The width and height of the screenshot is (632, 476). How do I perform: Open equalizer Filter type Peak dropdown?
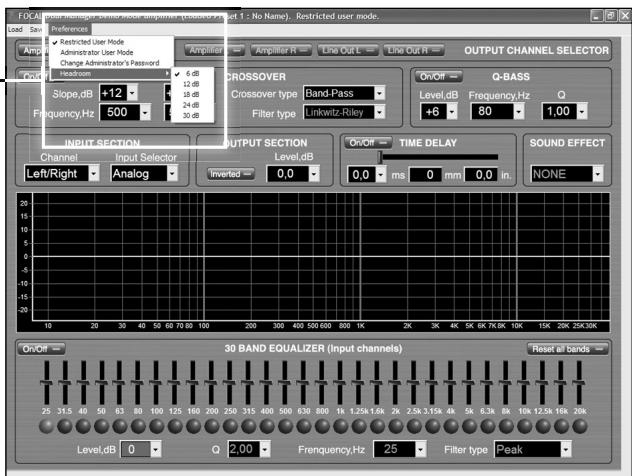point(566,449)
